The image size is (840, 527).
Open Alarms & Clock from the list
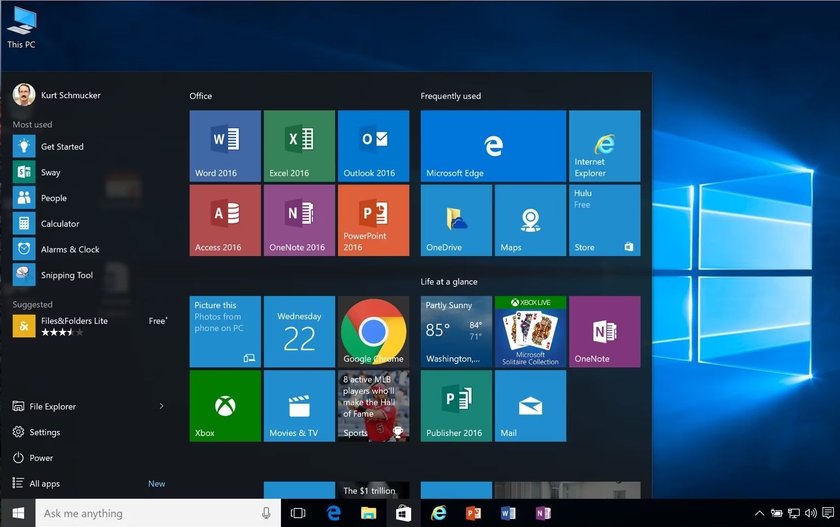[90, 249]
